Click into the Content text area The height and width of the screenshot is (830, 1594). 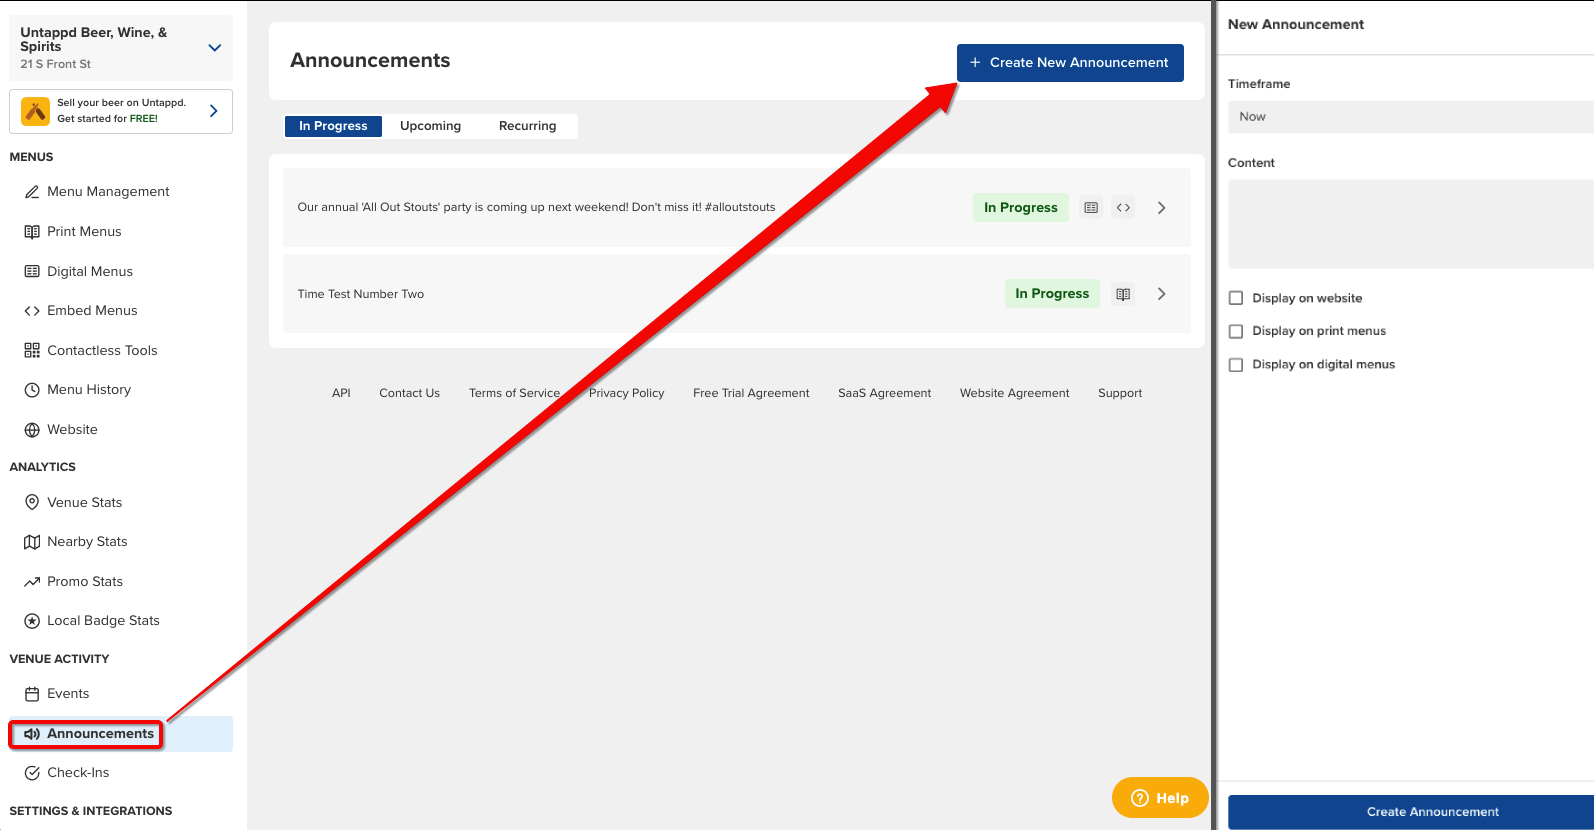coord(1410,224)
